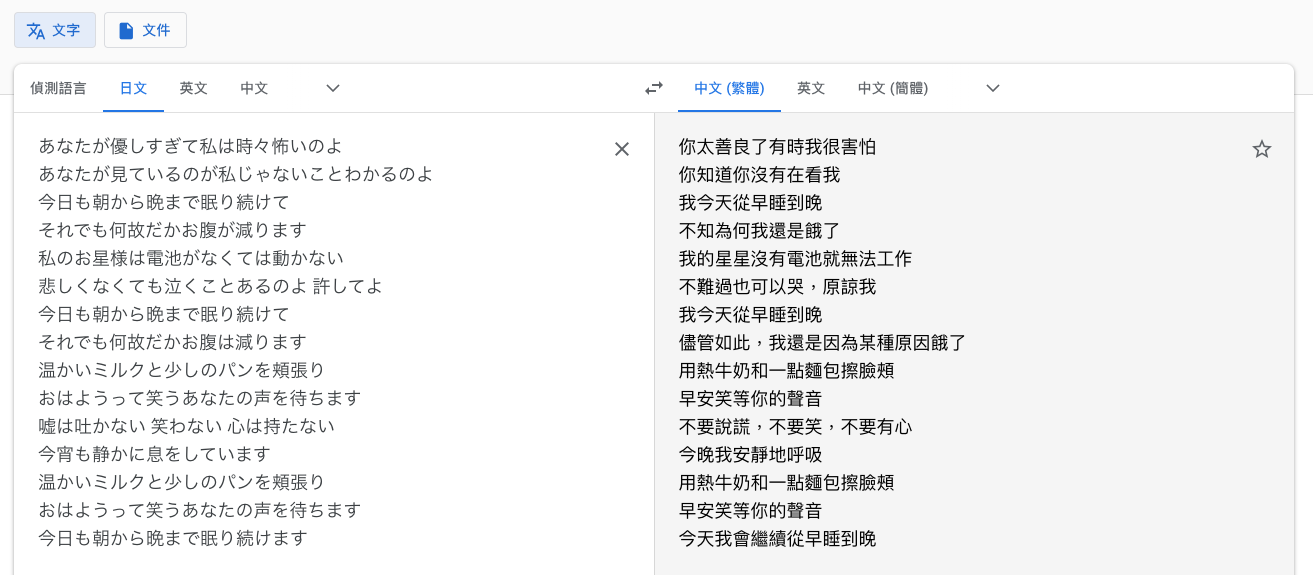
Task: Switch to 文字 text translation mode
Action: pyautogui.click(x=55, y=30)
